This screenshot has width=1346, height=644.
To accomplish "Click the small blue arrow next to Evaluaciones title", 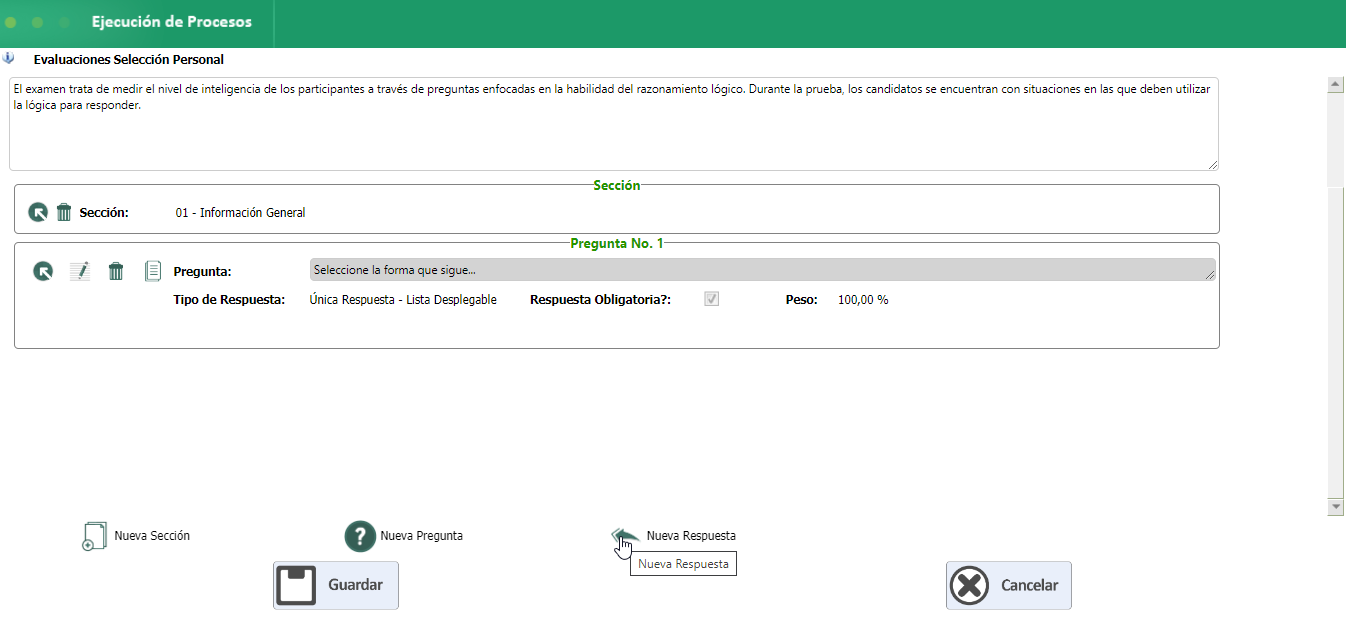I will click(9, 58).
